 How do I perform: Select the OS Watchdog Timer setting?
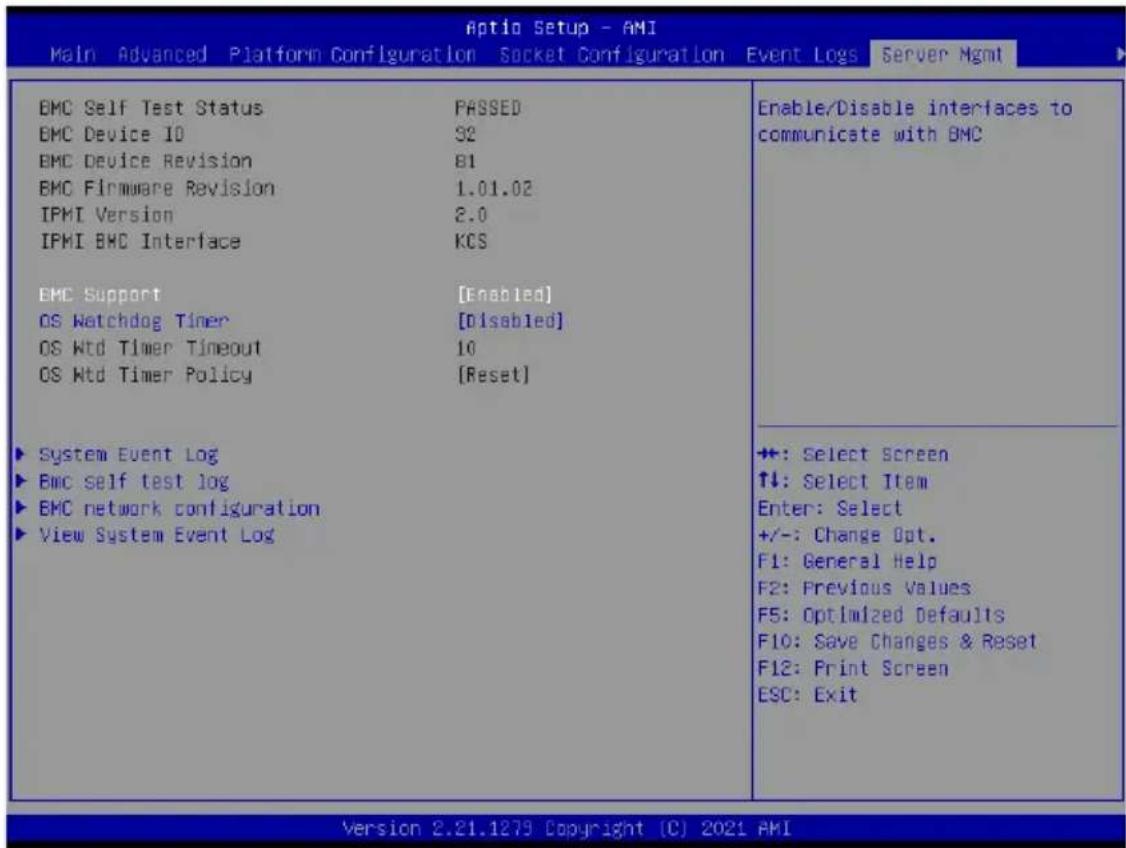pos(134,322)
